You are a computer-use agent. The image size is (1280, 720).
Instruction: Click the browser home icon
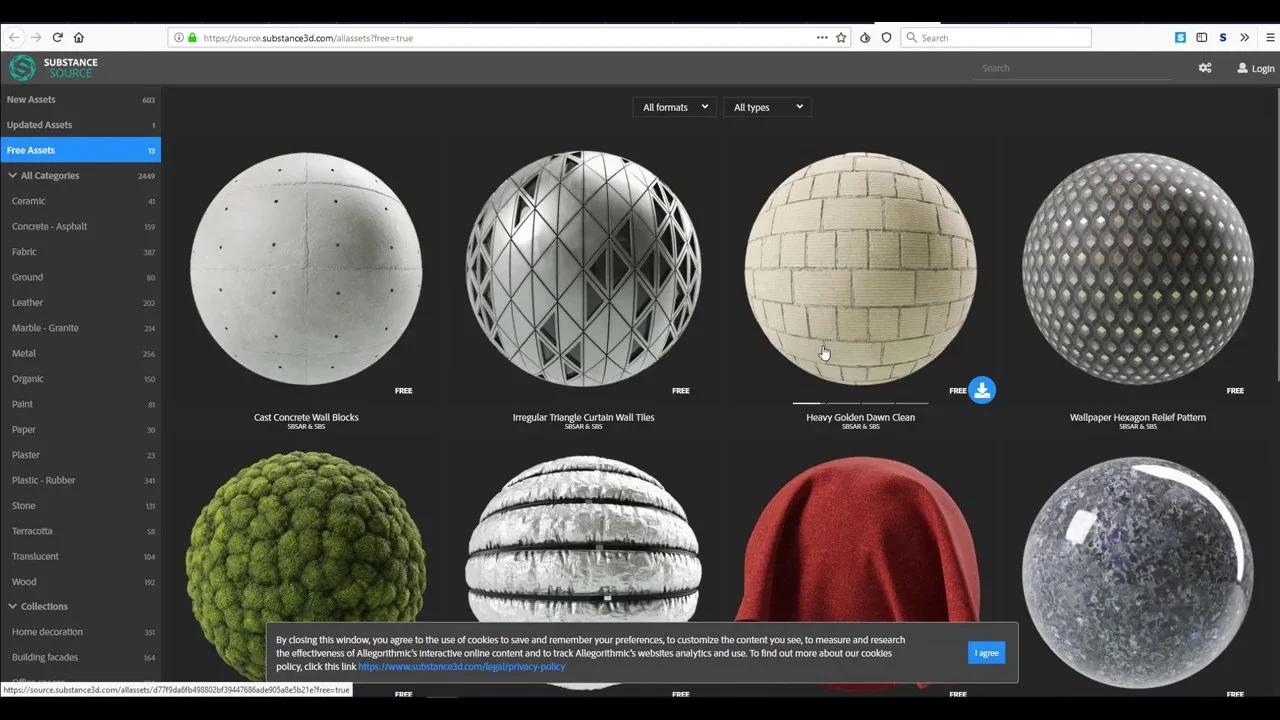tap(78, 37)
